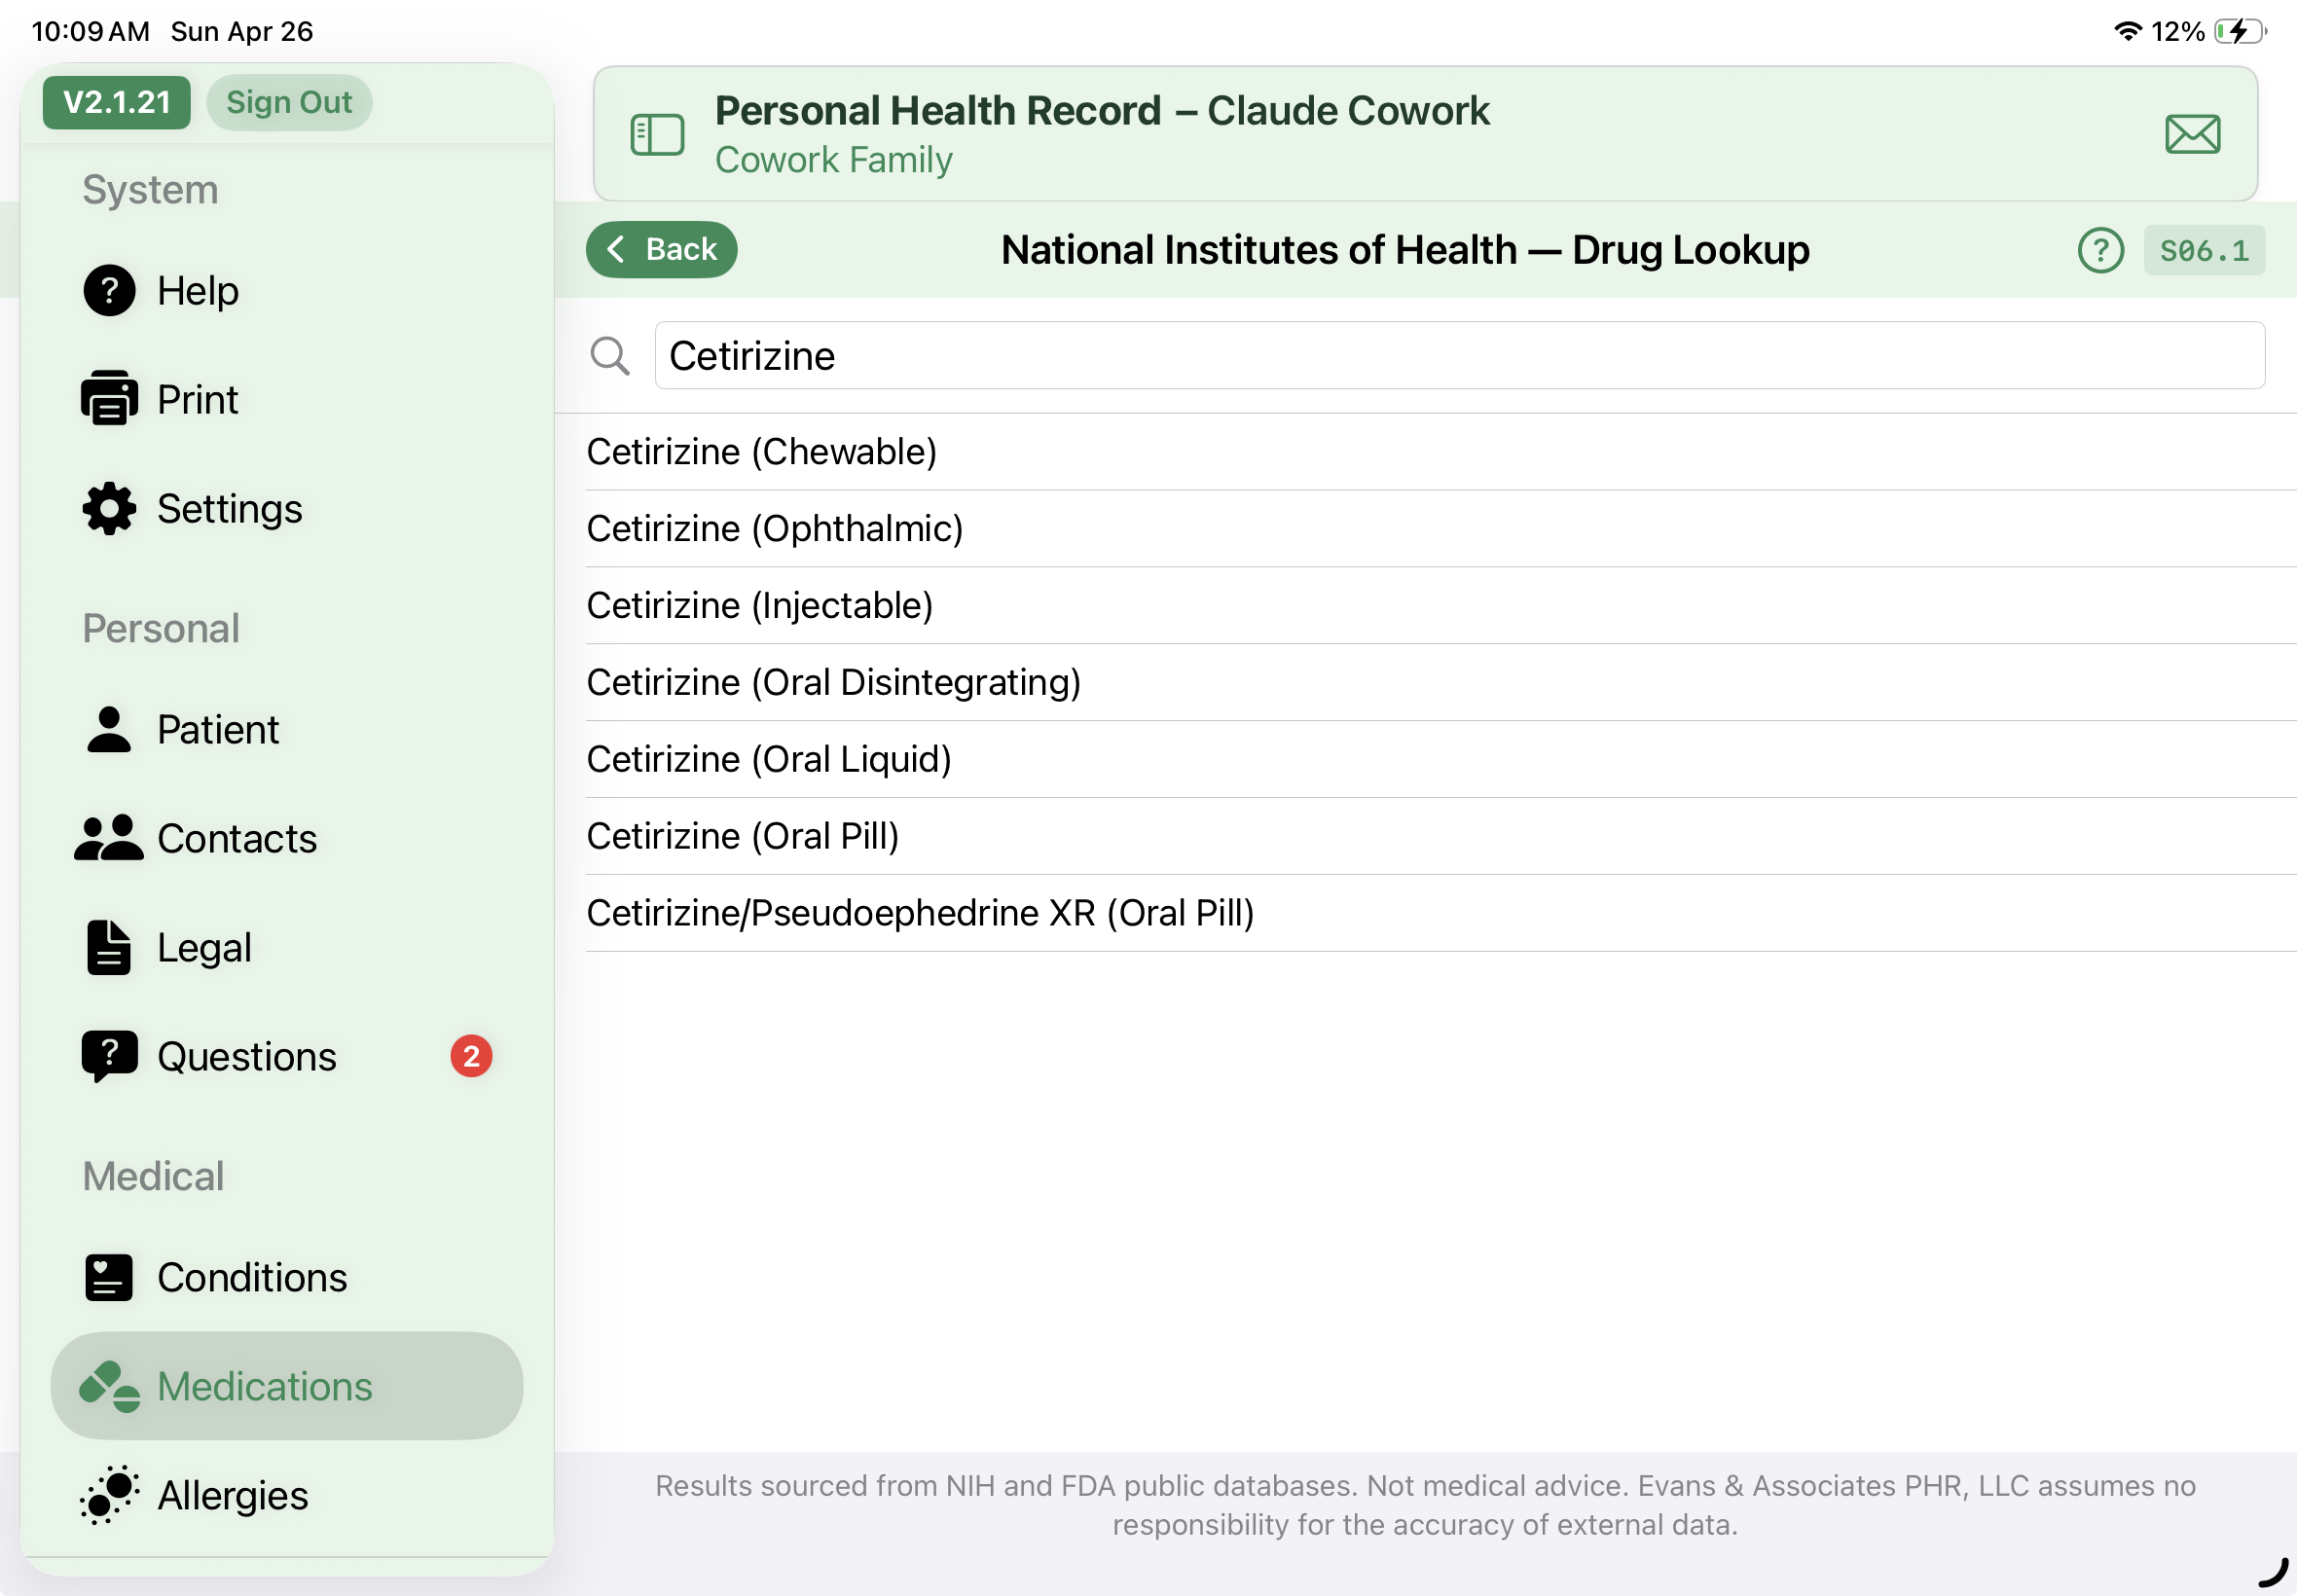Select Cetirizine (Injectable) result
Viewport: 2297px width, 1596px height.
click(1440, 606)
